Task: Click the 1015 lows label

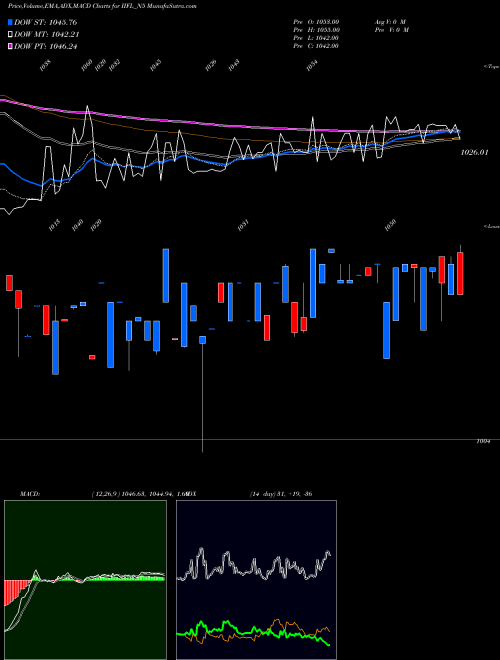Action: tap(54, 225)
